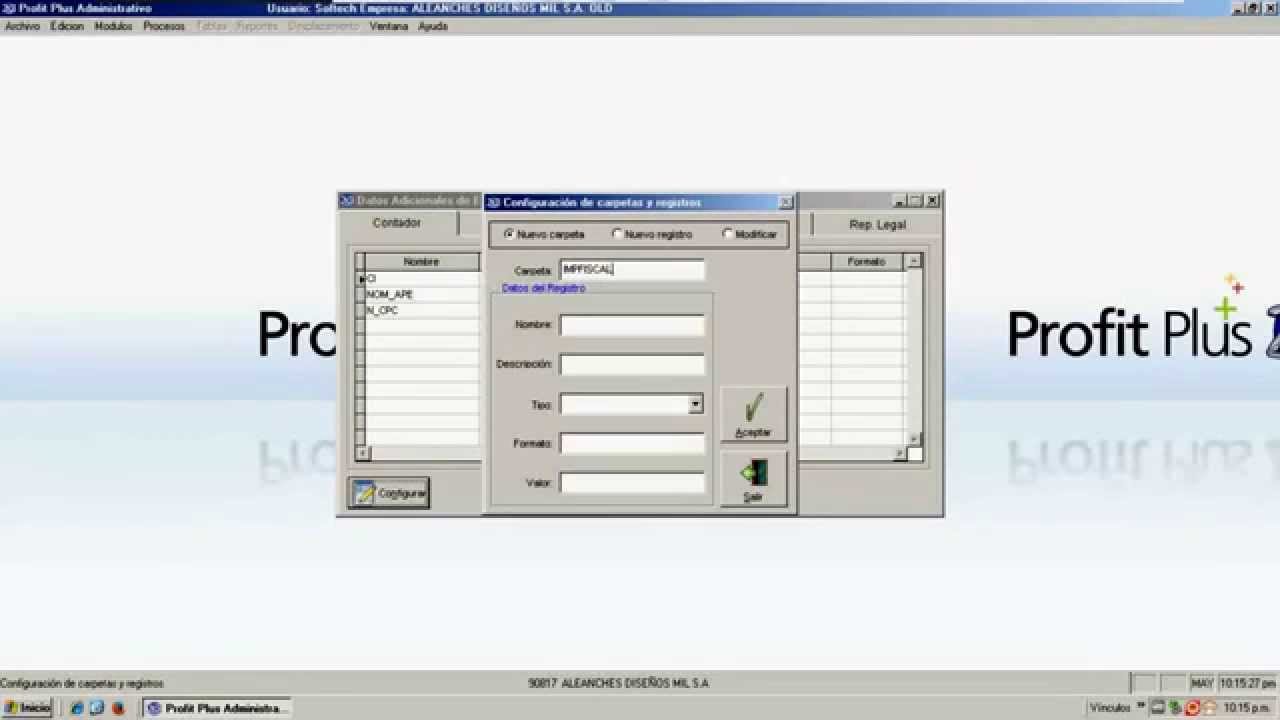This screenshot has width=1280, height=720.
Task: Click the MAY status bar indicator
Action: 1201,683
